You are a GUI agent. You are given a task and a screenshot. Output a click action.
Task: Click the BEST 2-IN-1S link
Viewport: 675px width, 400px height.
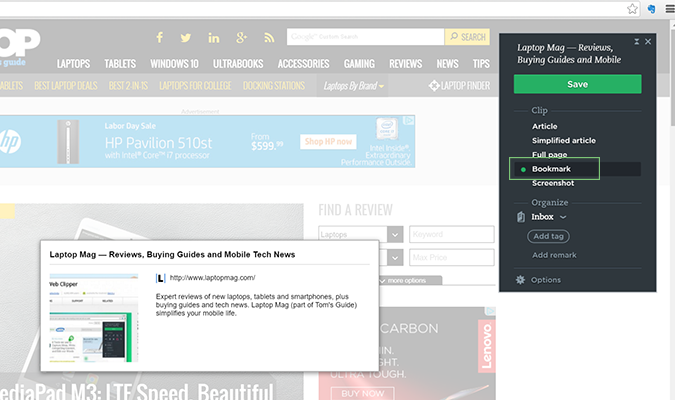[128, 86]
